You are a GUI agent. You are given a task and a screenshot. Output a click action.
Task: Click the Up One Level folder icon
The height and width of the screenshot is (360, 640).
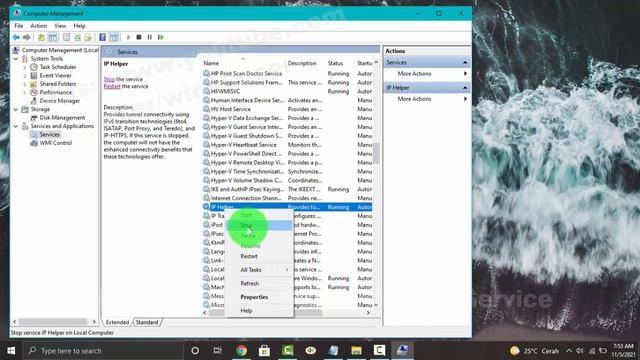(41, 37)
